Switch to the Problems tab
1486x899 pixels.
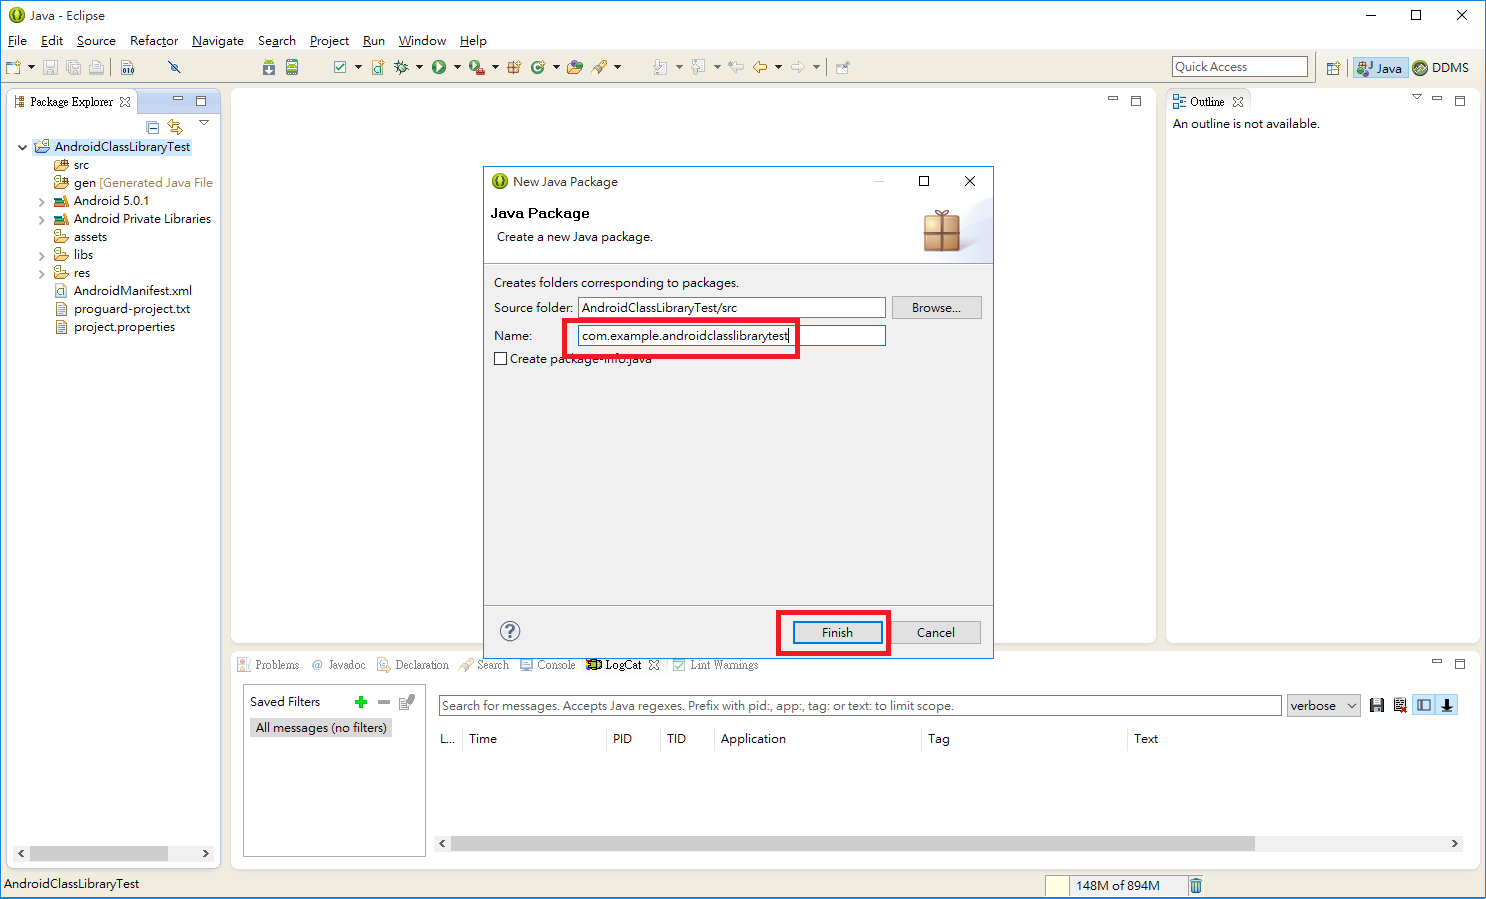coord(268,665)
